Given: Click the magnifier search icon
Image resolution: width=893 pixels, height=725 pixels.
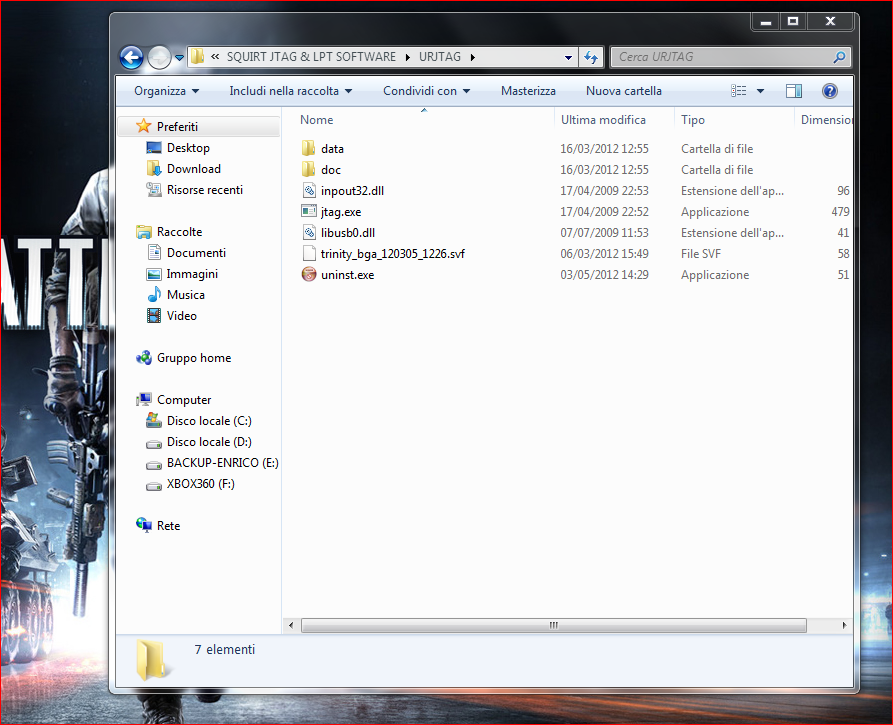Looking at the screenshot, I should pos(839,57).
